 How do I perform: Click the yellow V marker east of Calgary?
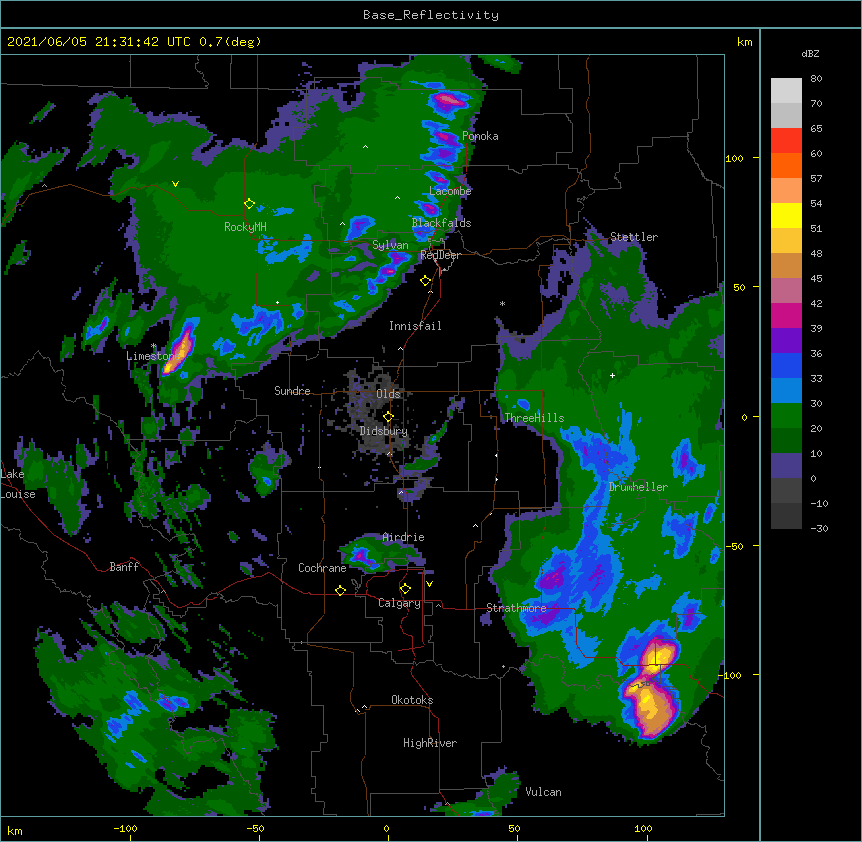tap(429, 584)
